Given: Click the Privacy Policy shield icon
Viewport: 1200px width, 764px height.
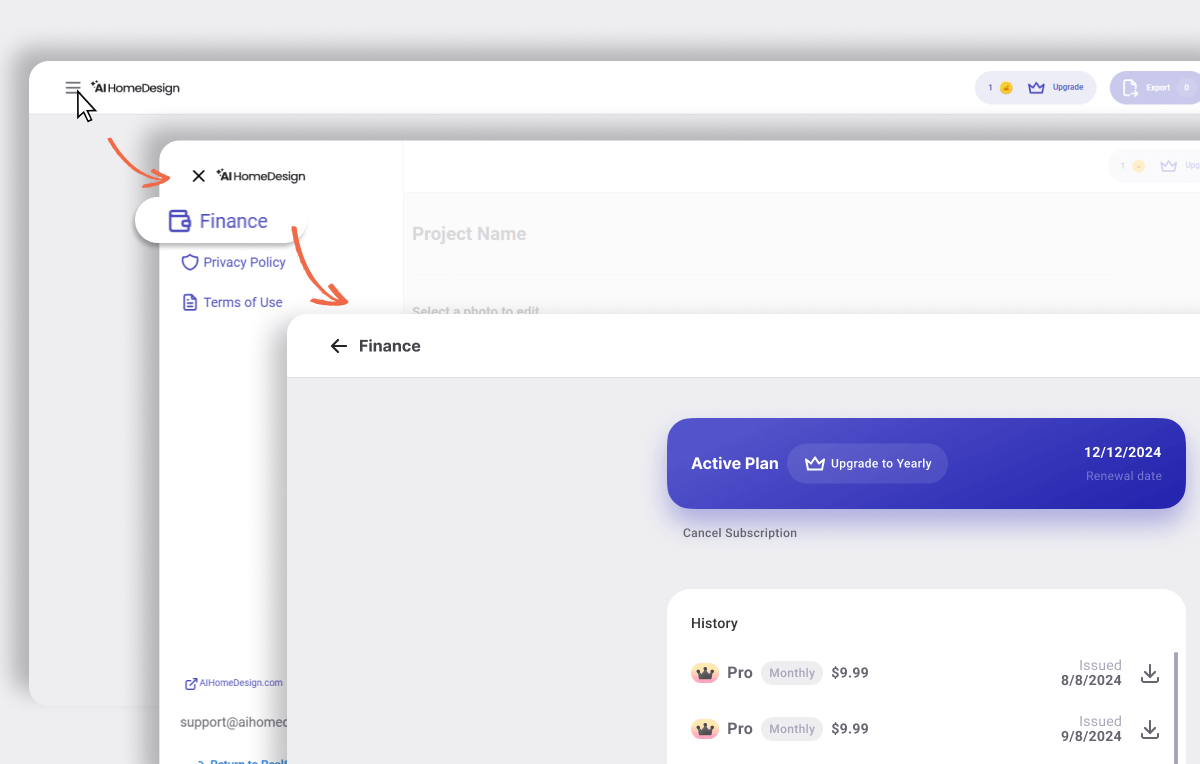Looking at the screenshot, I should 190,262.
